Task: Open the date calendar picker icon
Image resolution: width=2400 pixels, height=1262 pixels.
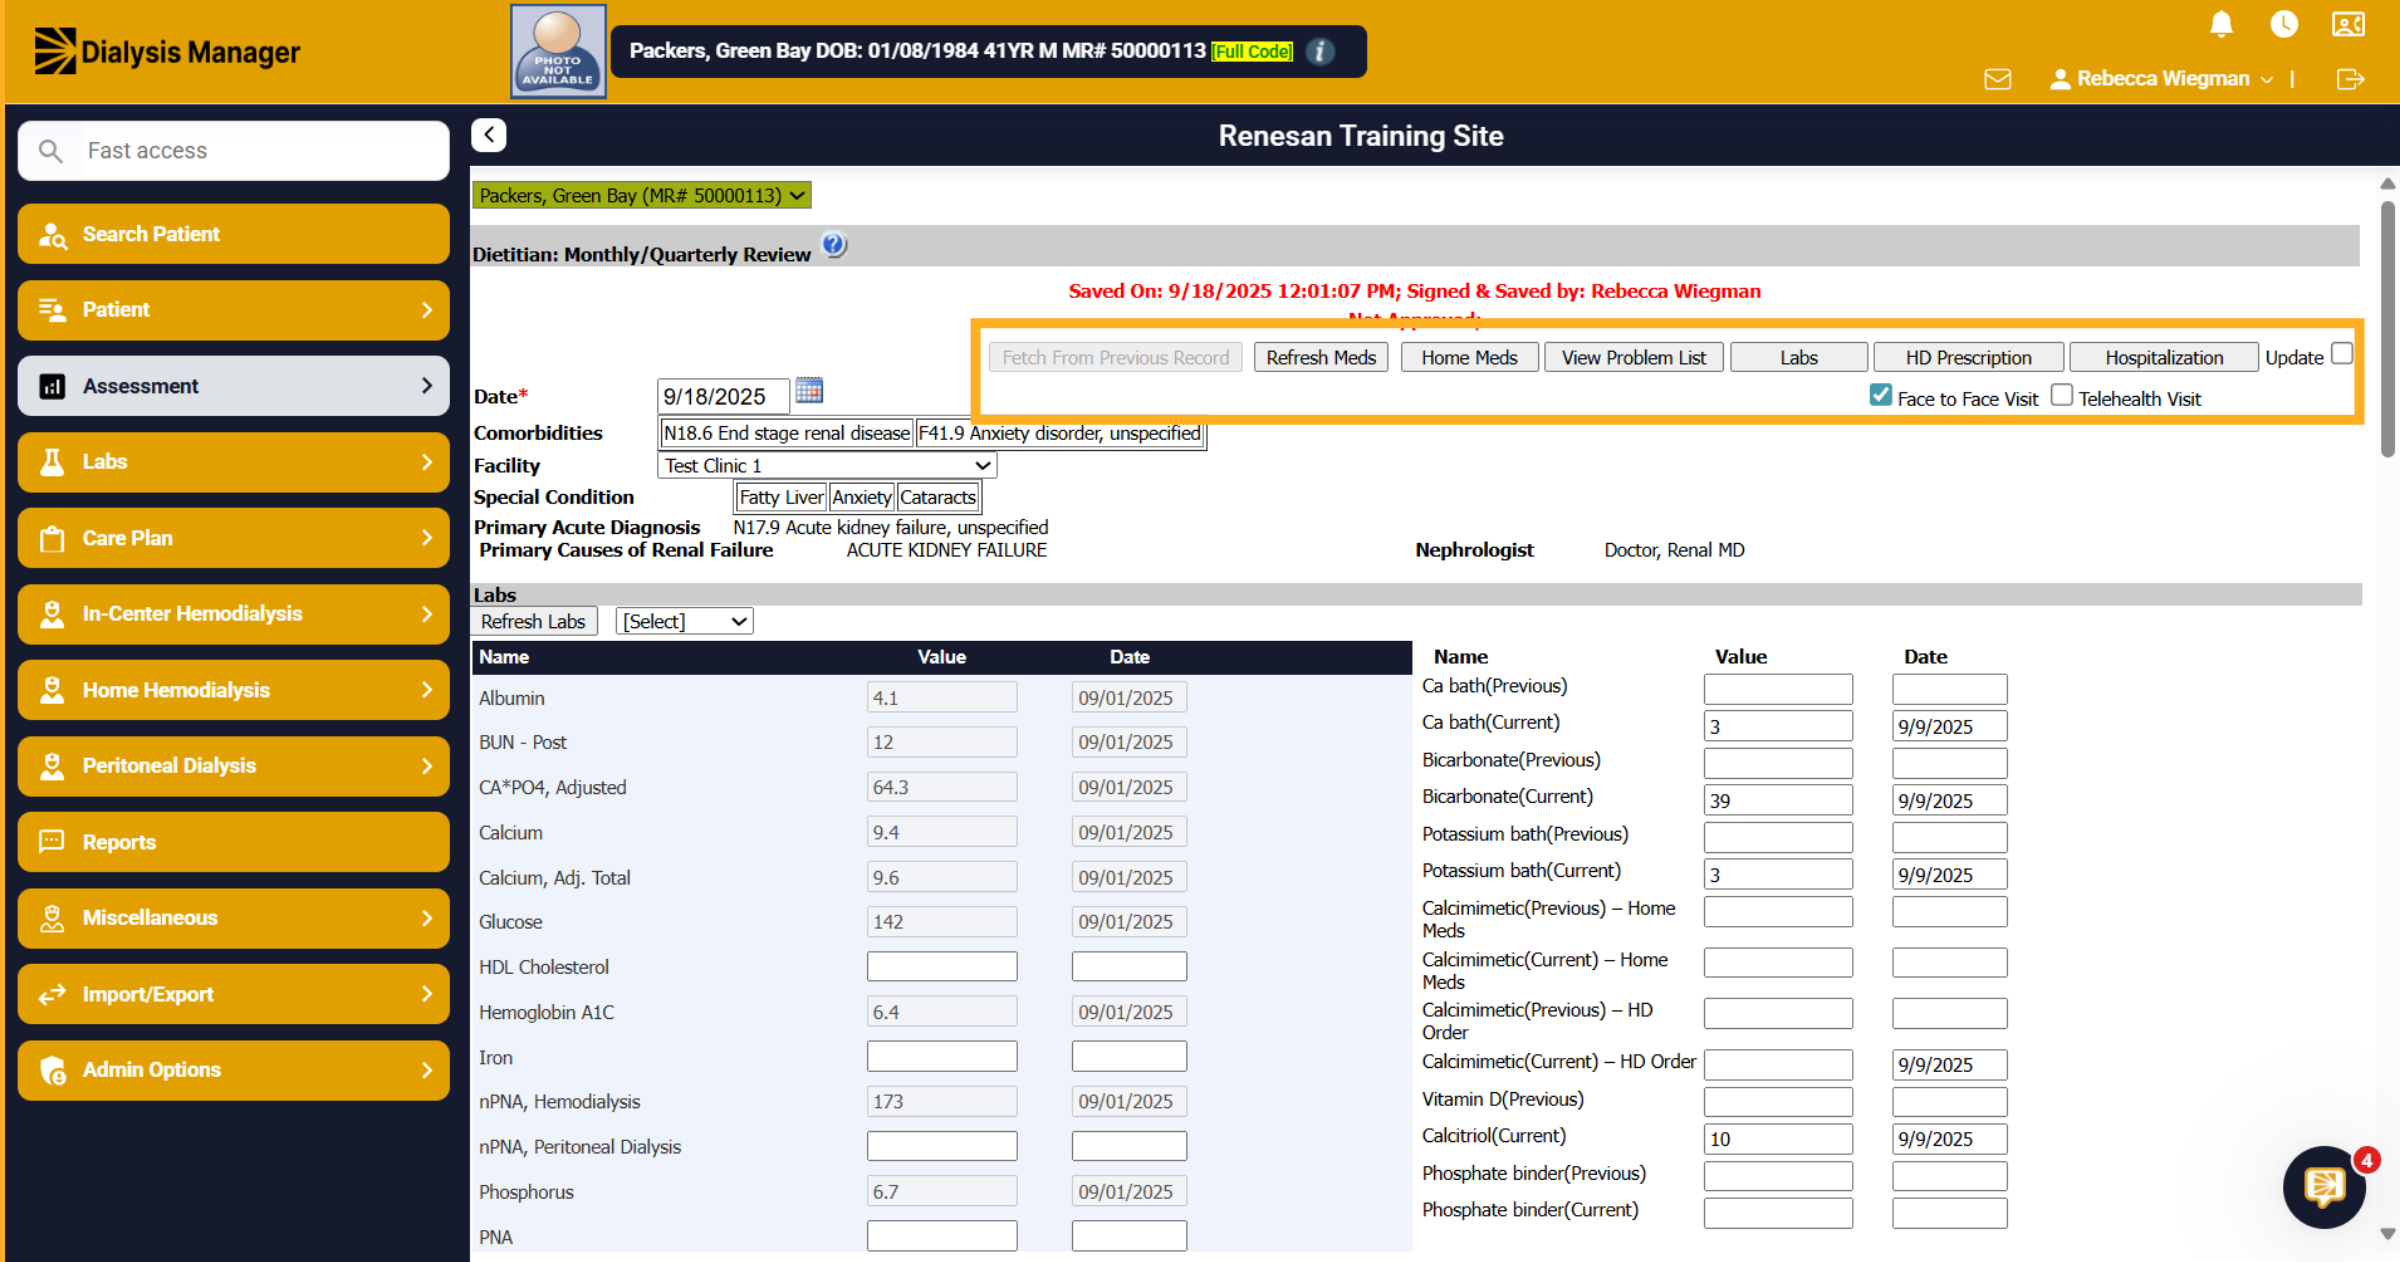Action: point(809,391)
